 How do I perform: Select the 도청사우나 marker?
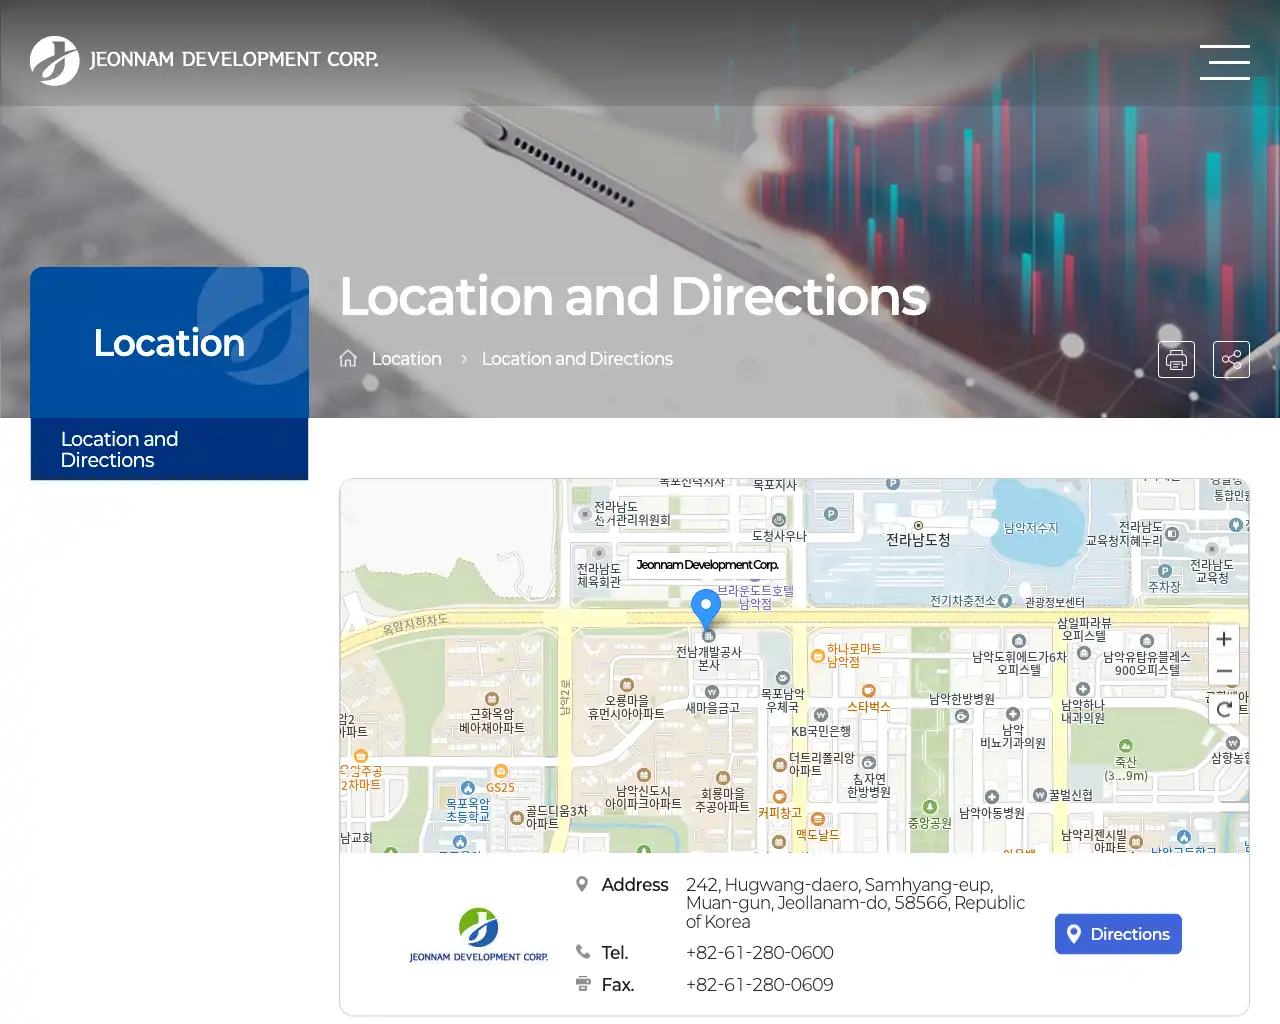pos(779,520)
